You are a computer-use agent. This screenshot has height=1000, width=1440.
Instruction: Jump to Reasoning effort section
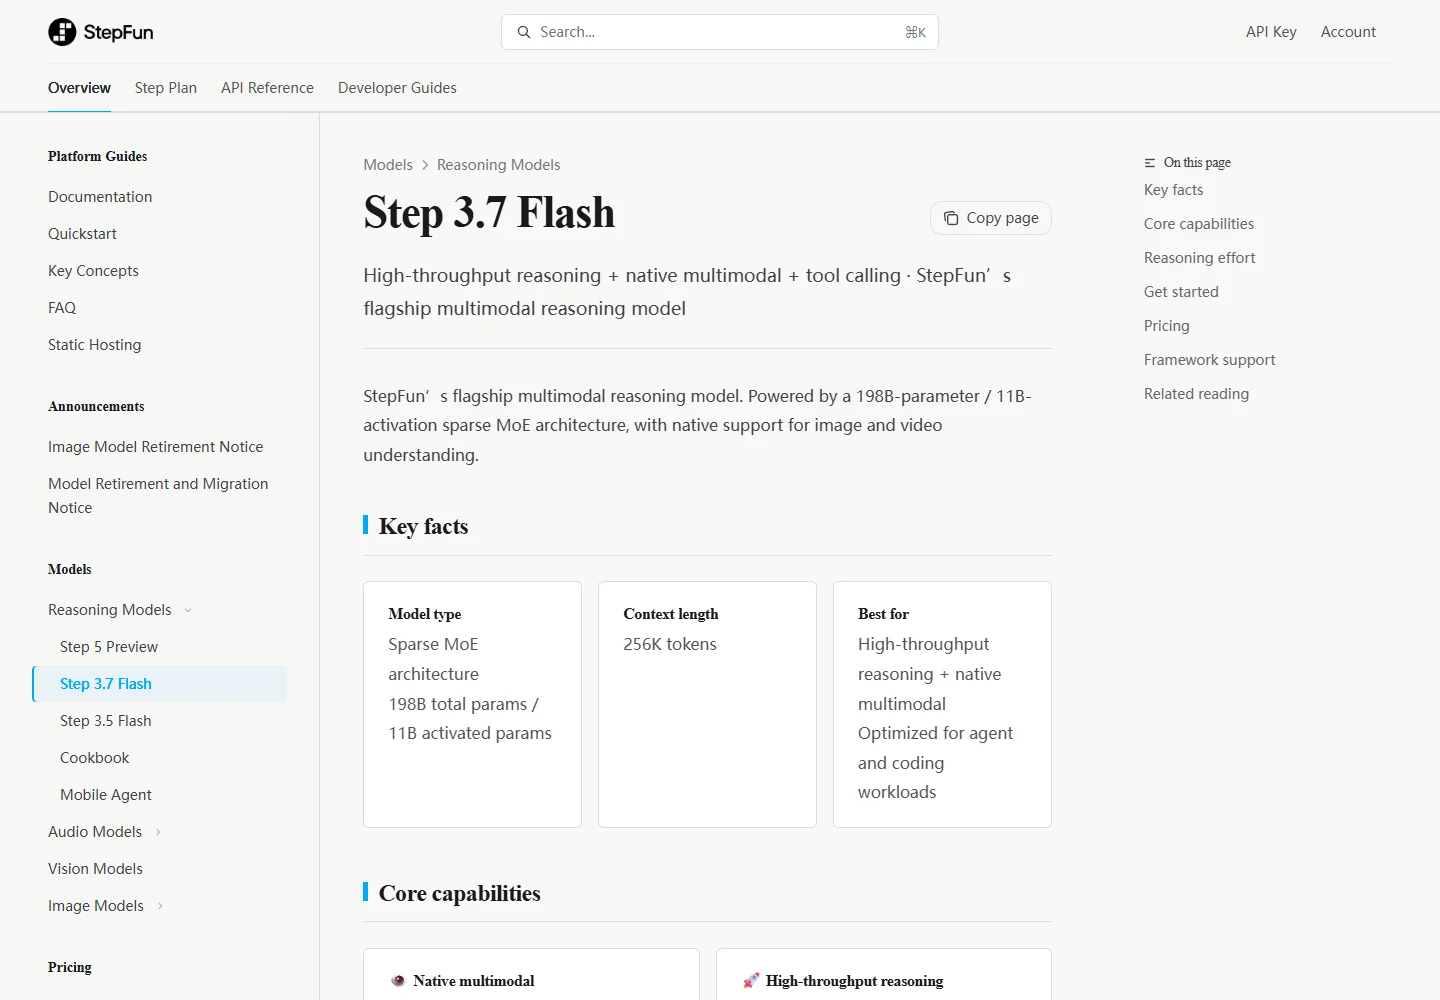1199,258
